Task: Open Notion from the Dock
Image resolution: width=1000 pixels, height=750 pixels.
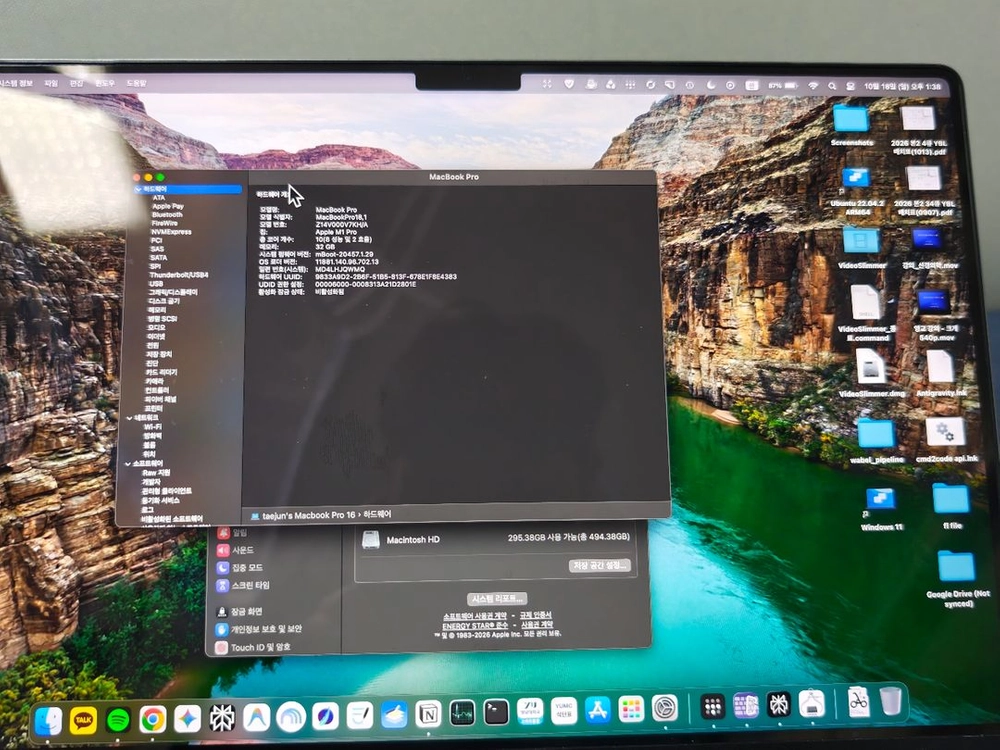Action: point(429,714)
